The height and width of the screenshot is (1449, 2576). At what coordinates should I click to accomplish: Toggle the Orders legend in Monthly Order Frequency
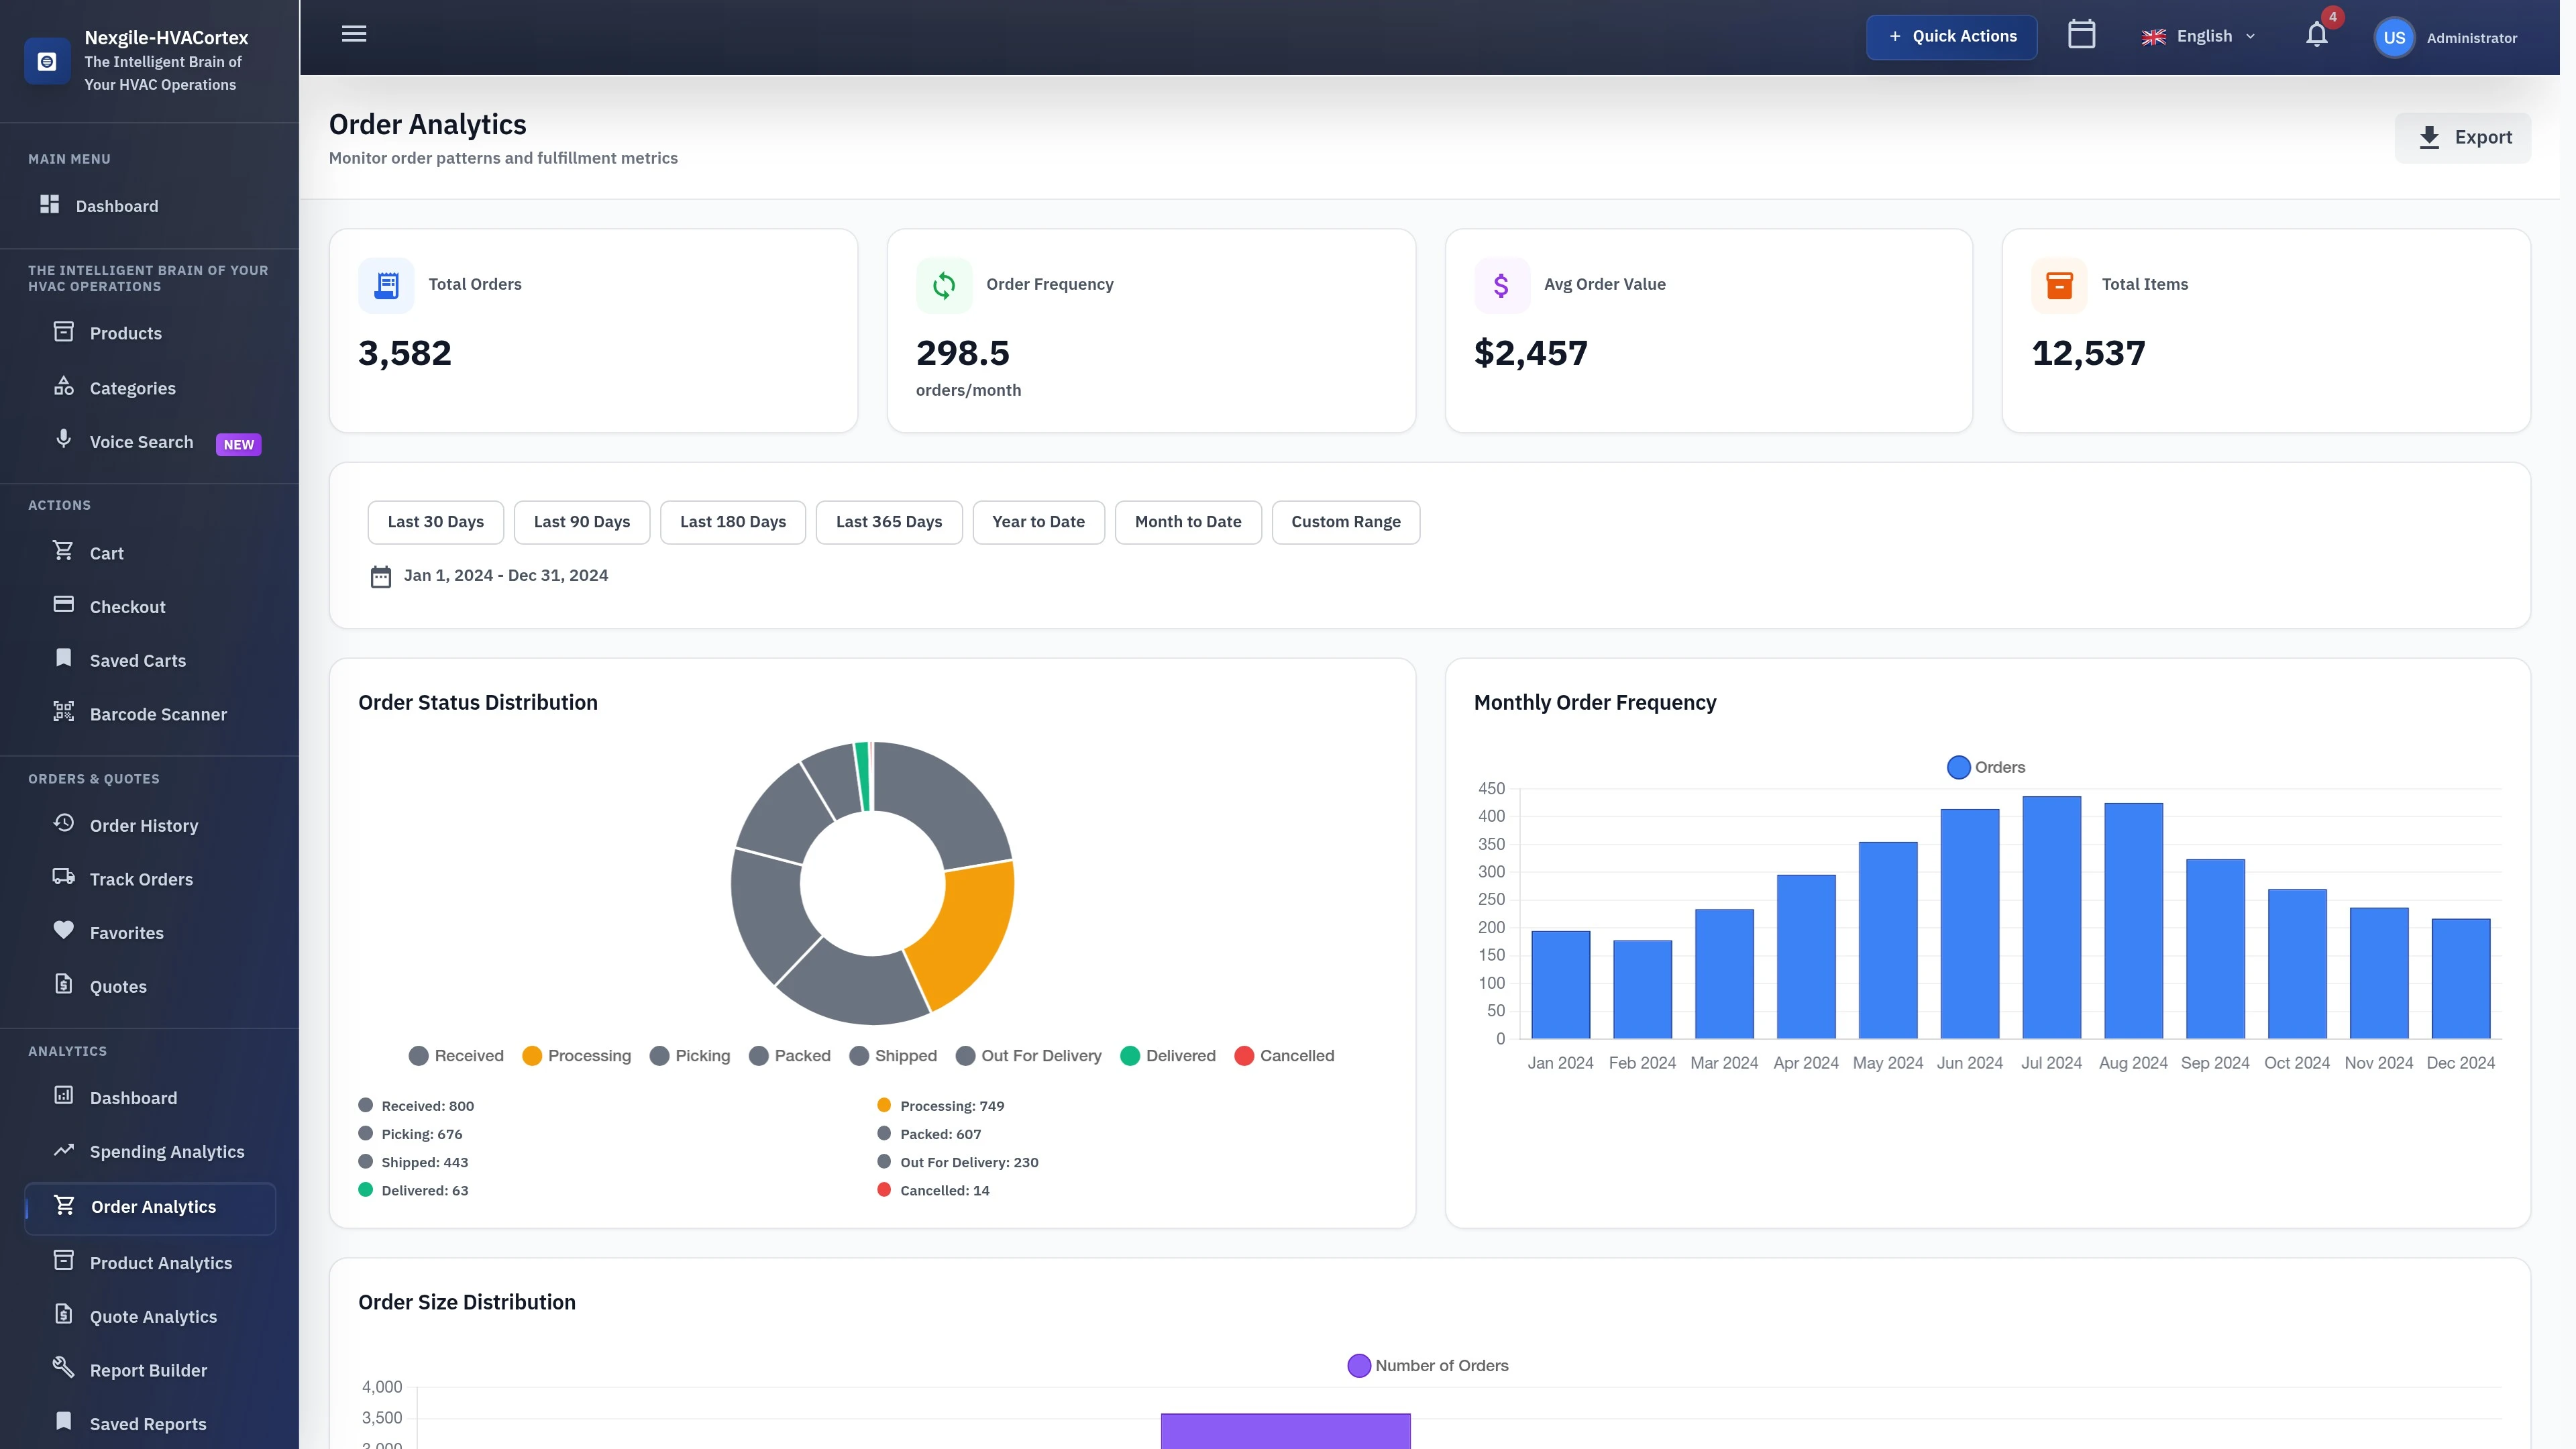point(1985,767)
